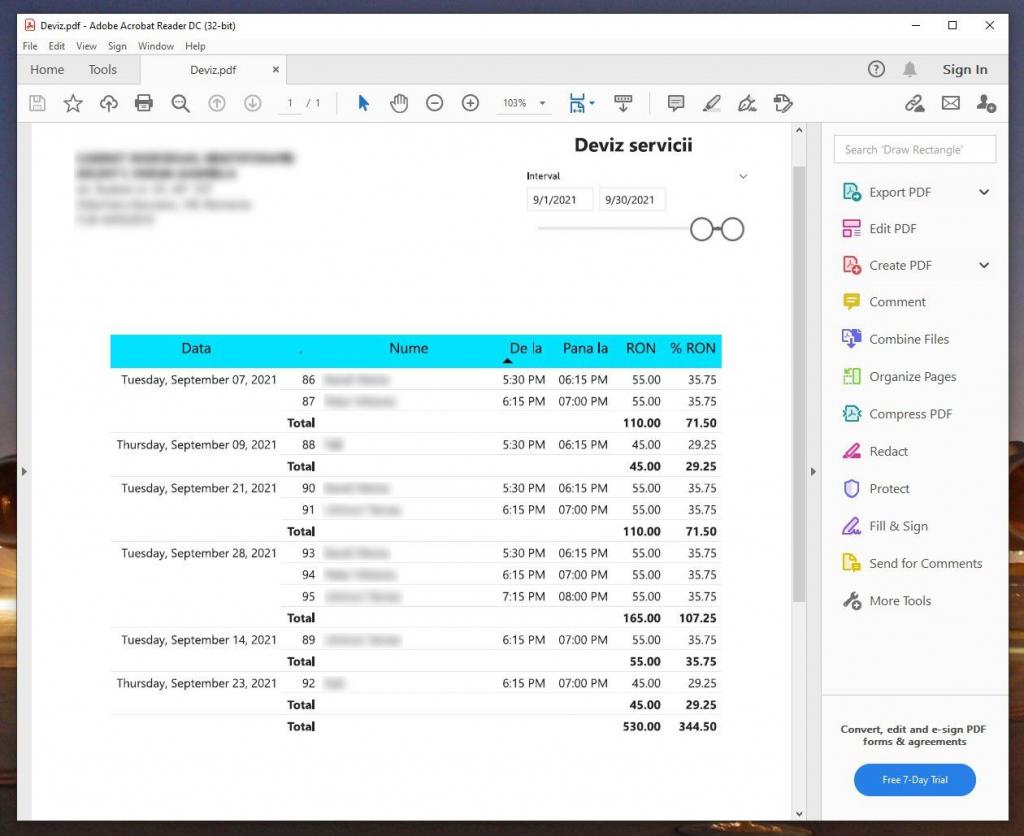Open the notifications bell
1024x836 pixels.
point(910,69)
